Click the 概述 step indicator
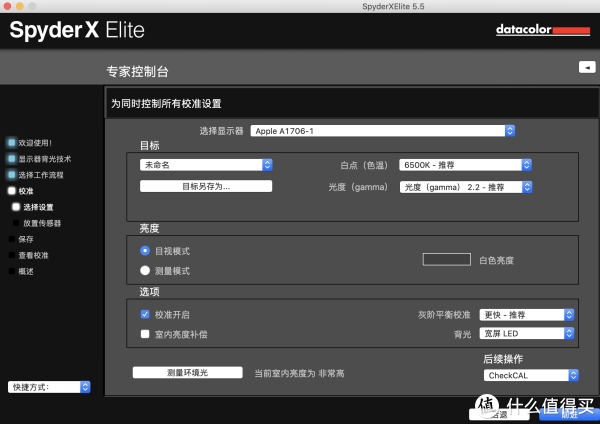The image size is (600, 424). pos(11,271)
